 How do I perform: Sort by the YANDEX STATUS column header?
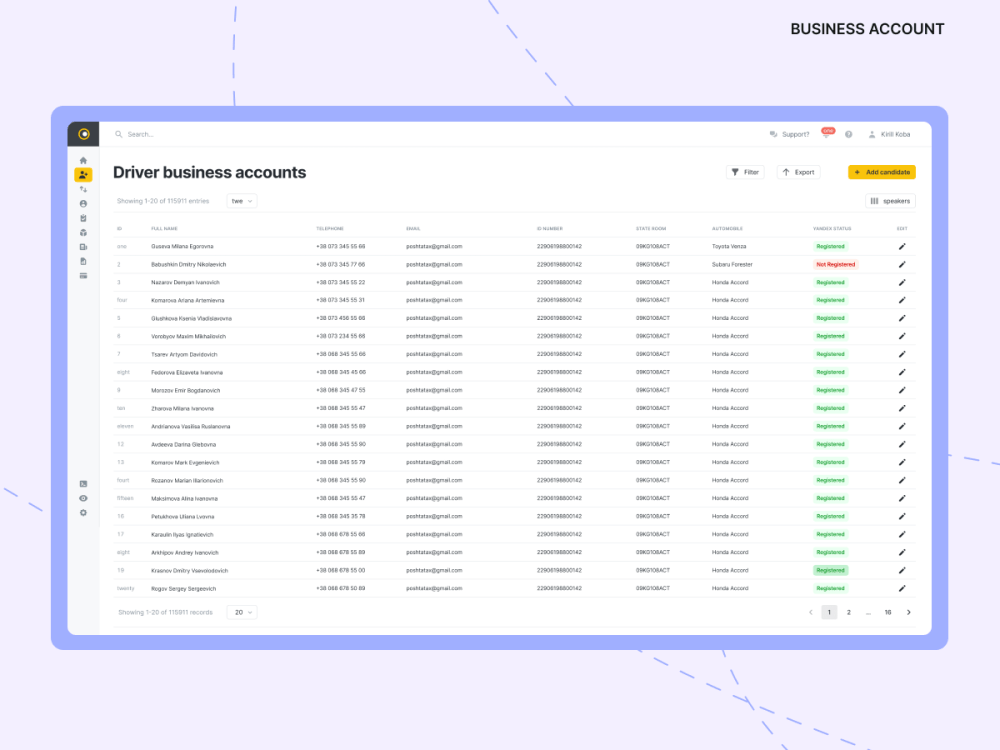click(832, 228)
